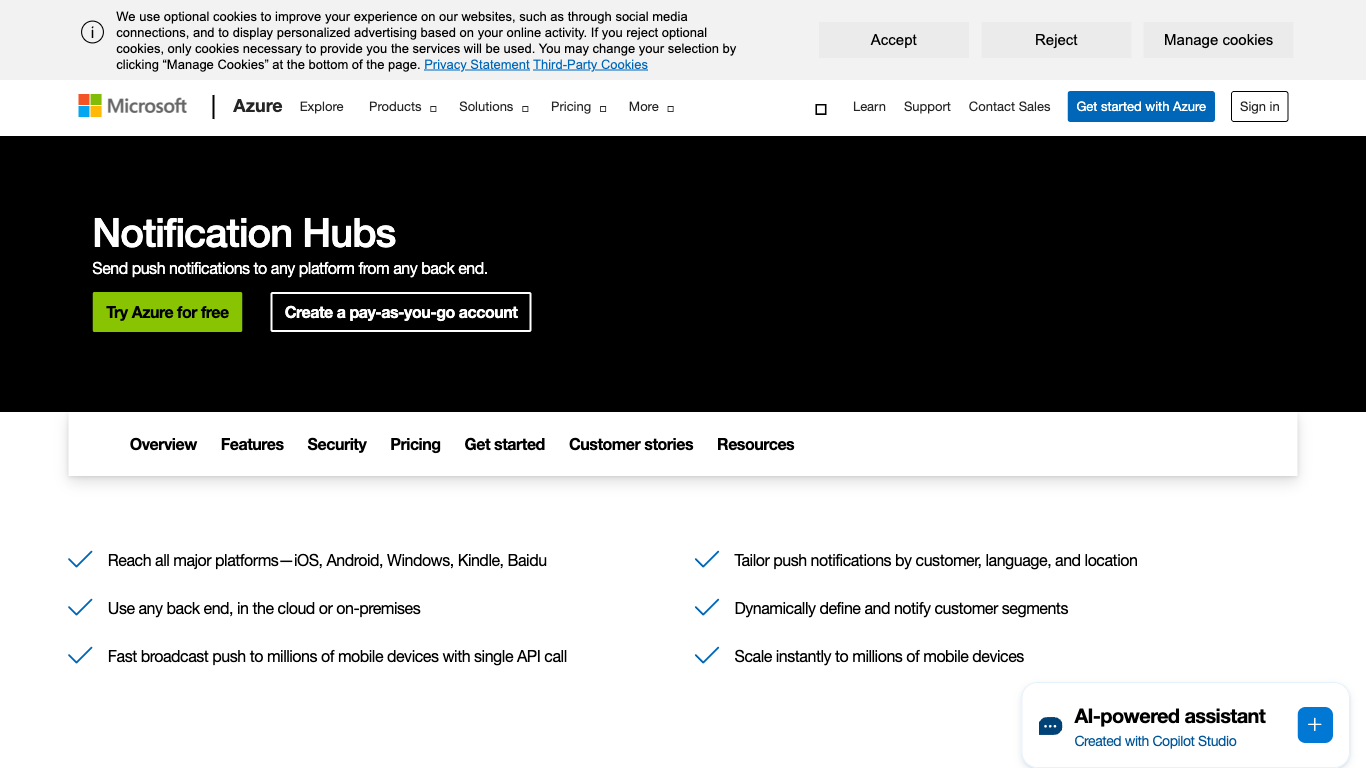Click 'Use any back end' text

point(264,608)
